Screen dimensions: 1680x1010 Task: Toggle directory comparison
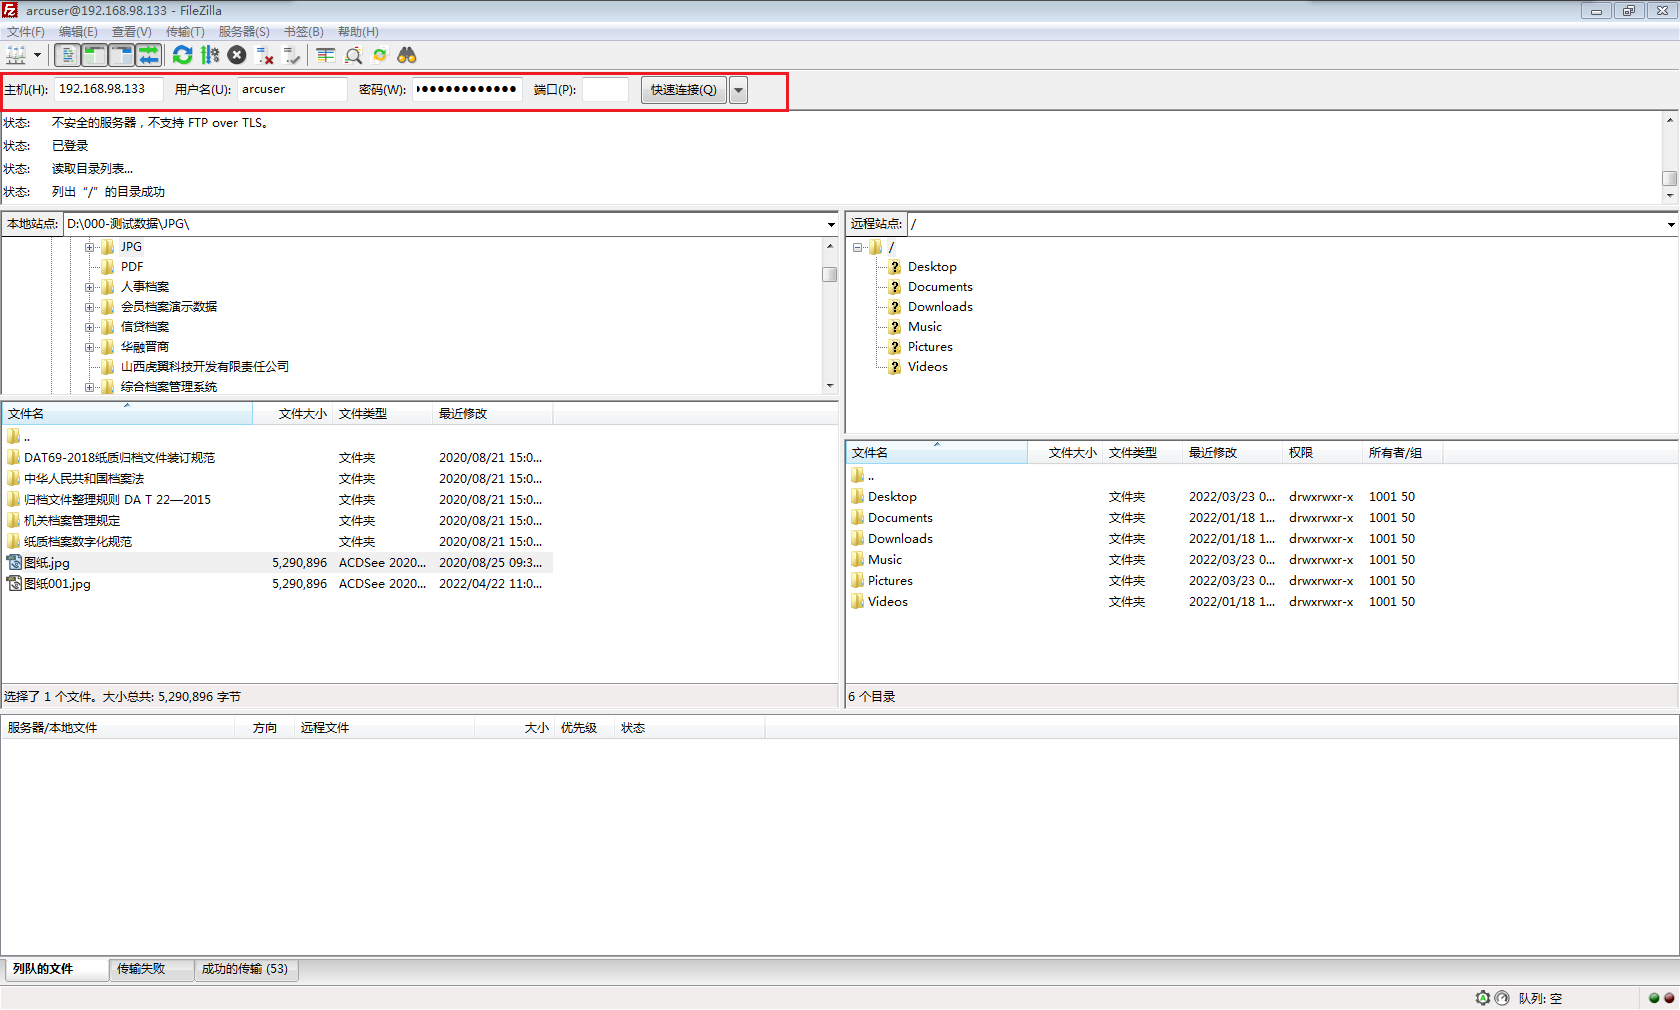click(x=353, y=55)
